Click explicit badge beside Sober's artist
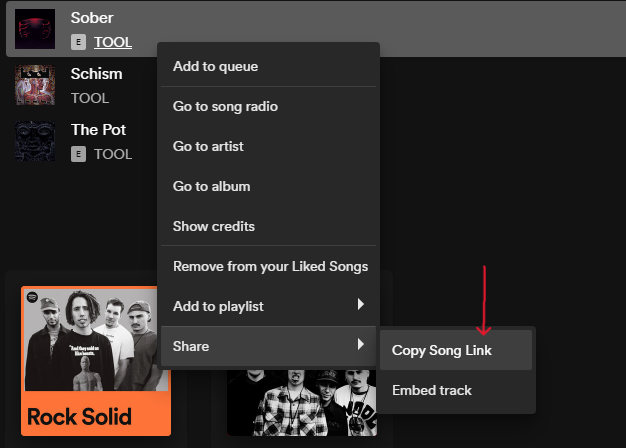 [79, 42]
